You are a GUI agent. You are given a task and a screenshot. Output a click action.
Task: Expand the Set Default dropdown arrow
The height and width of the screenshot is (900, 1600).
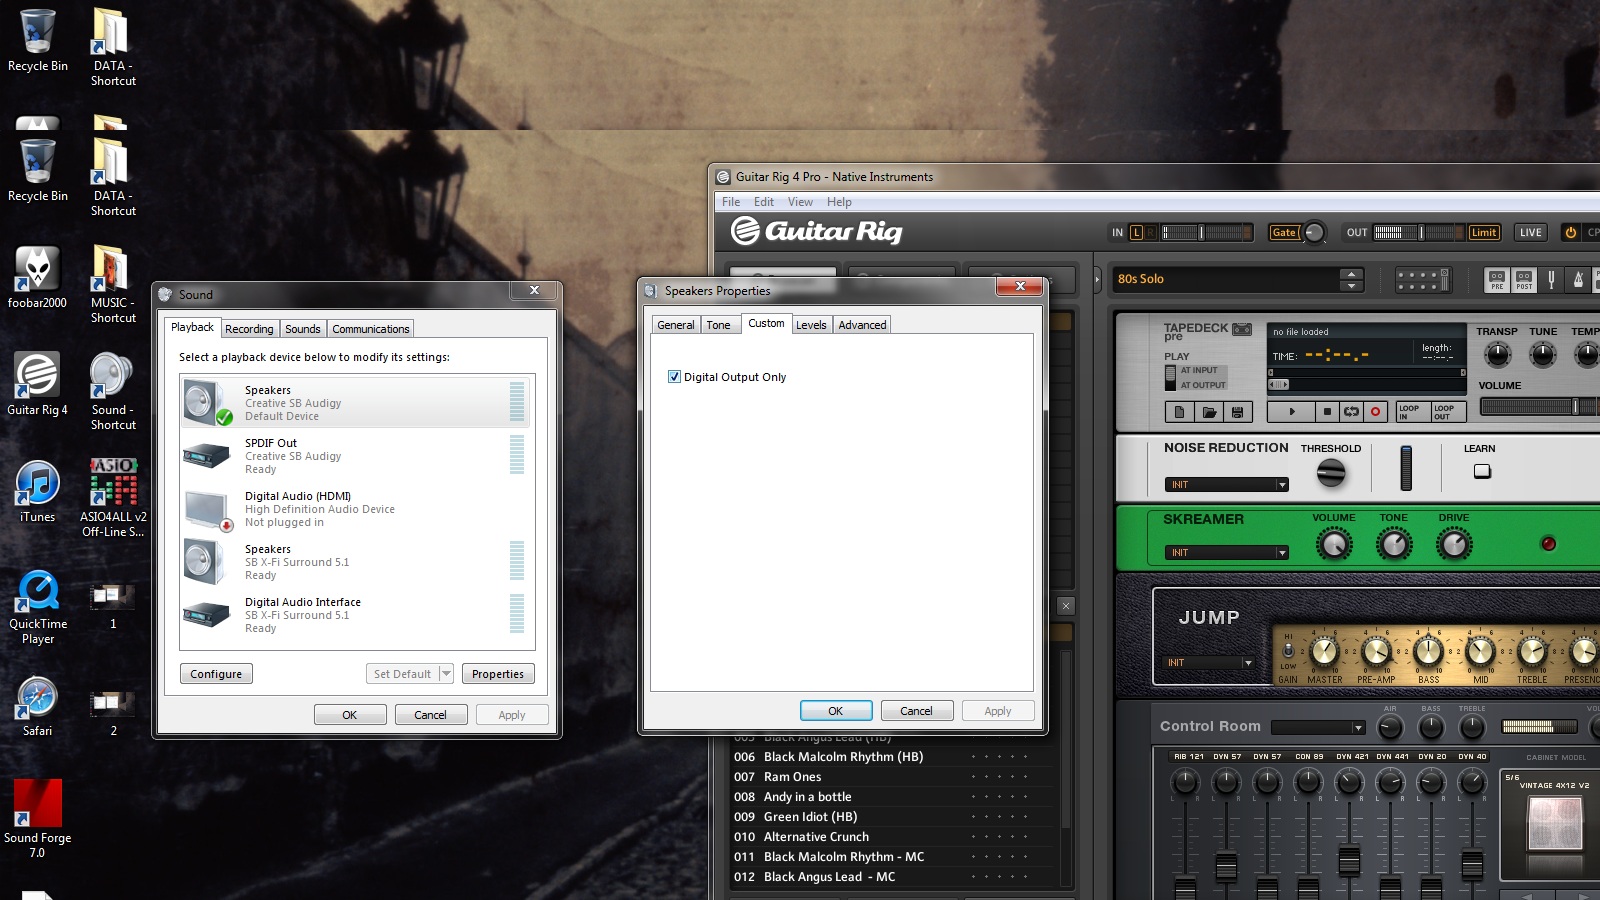coord(446,674)
